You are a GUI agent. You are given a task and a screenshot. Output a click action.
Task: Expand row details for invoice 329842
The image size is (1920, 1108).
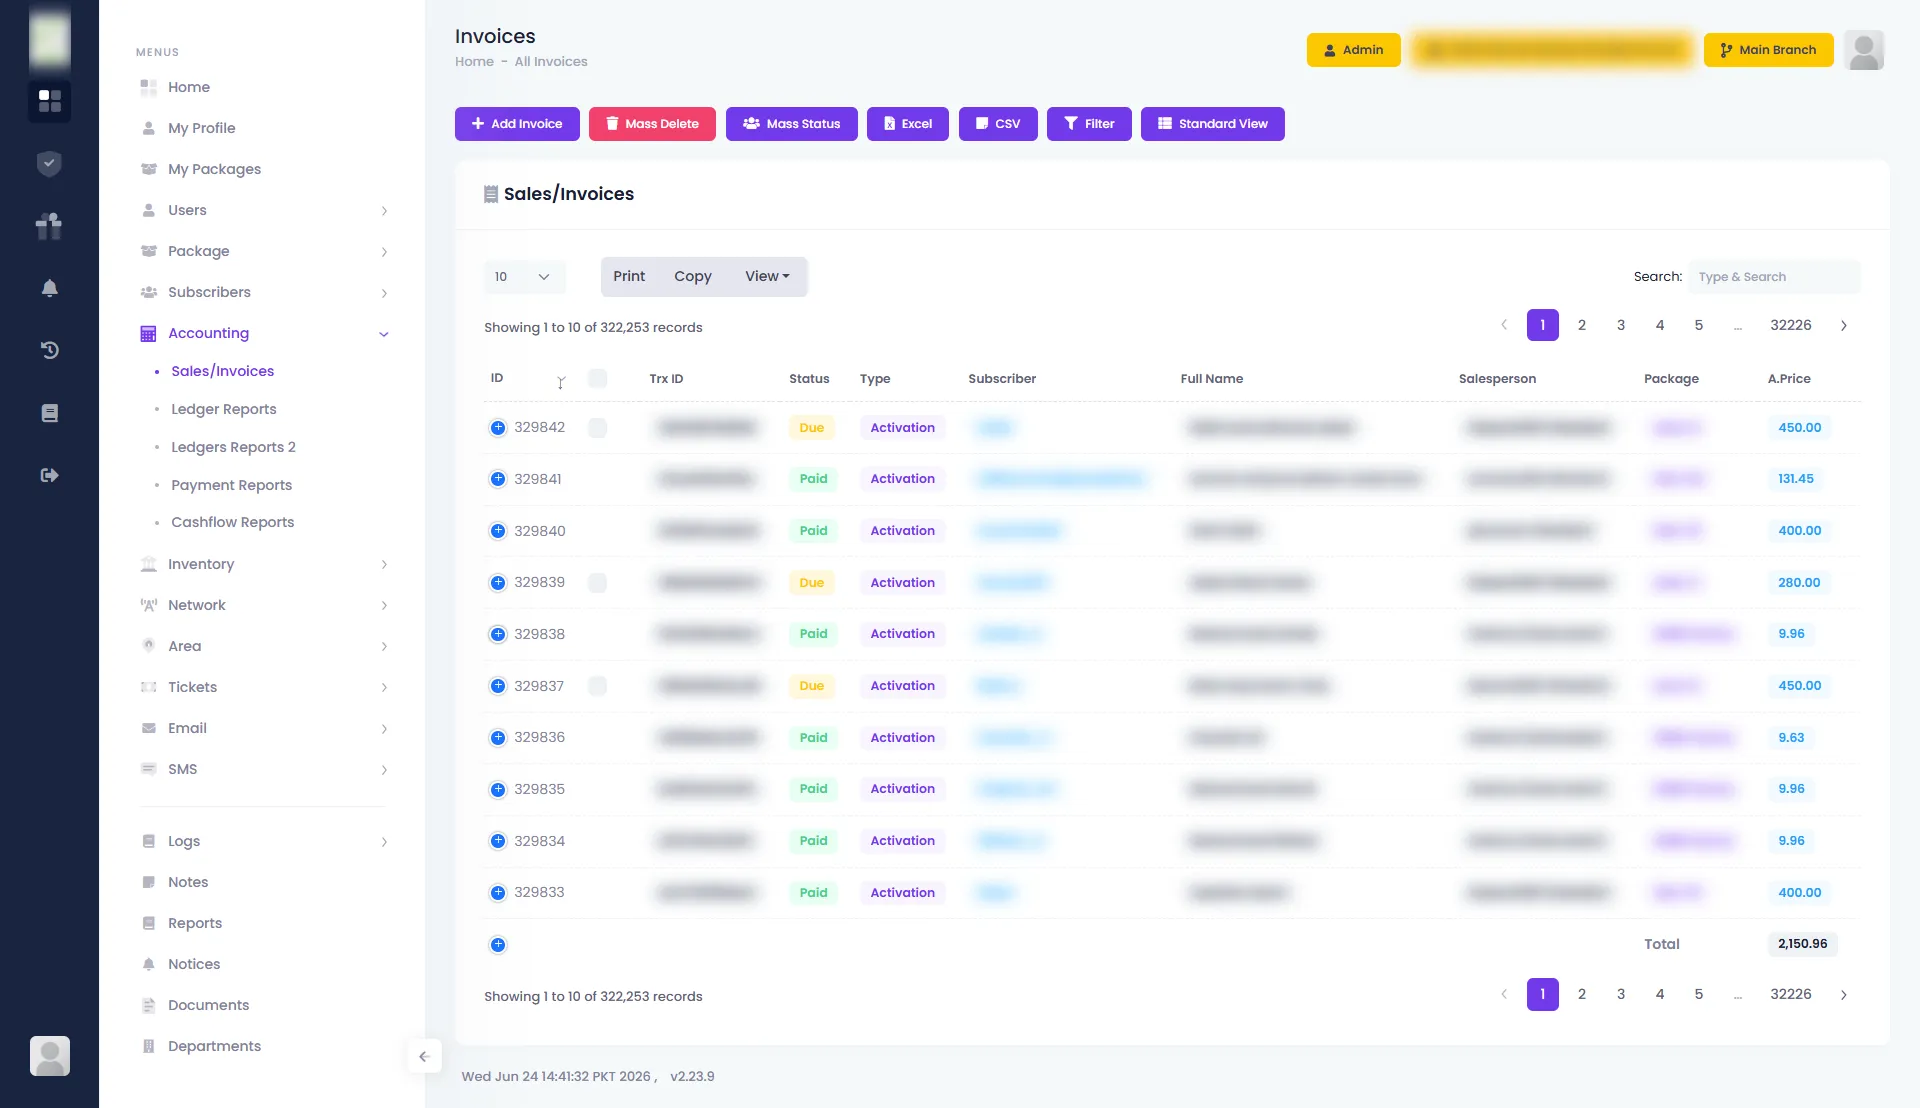498,428
